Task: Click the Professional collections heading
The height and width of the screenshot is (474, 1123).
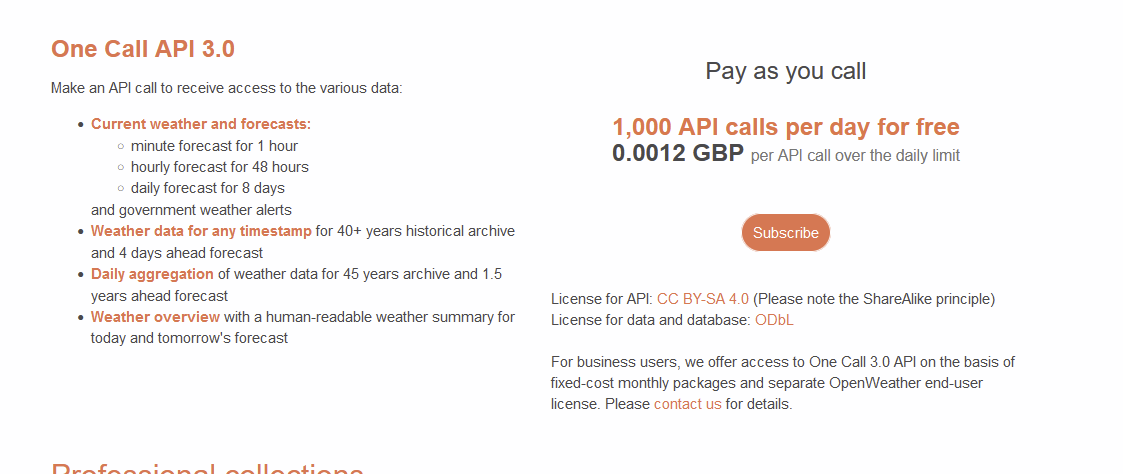Action: 207,468
